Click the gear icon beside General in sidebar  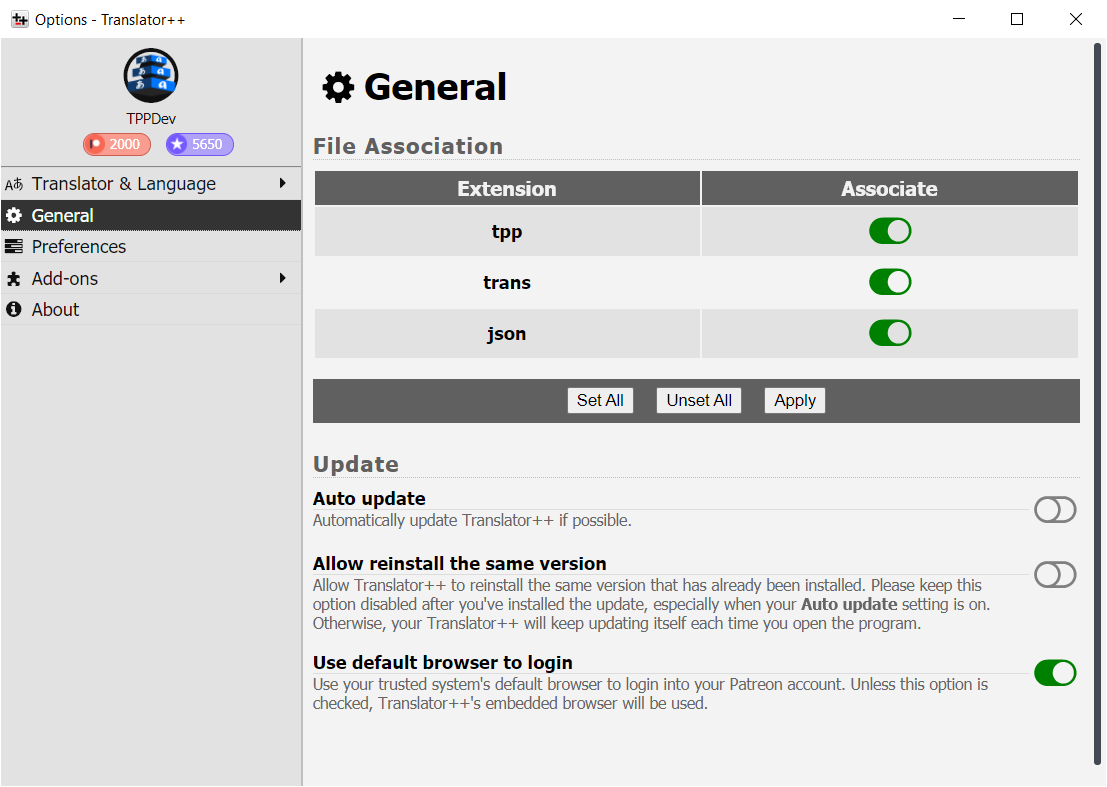(14, 215)
